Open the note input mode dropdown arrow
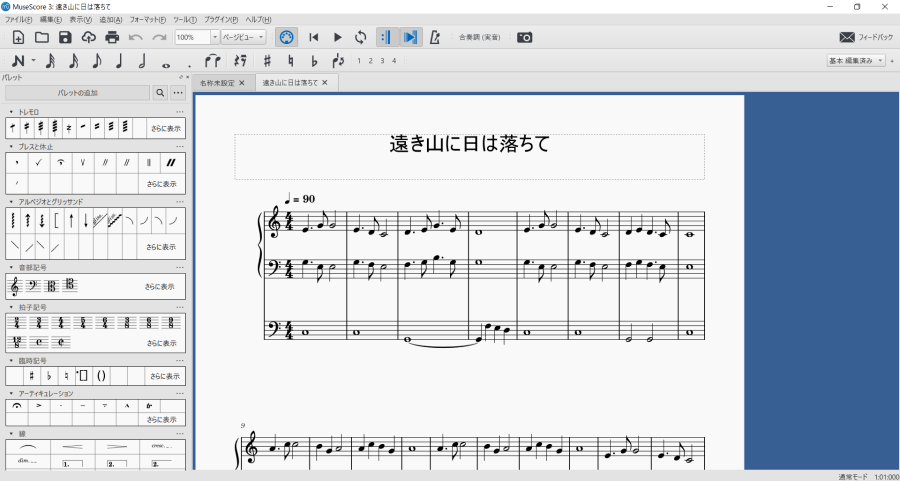This screenshot has width=900, height=481. point(33,60)
